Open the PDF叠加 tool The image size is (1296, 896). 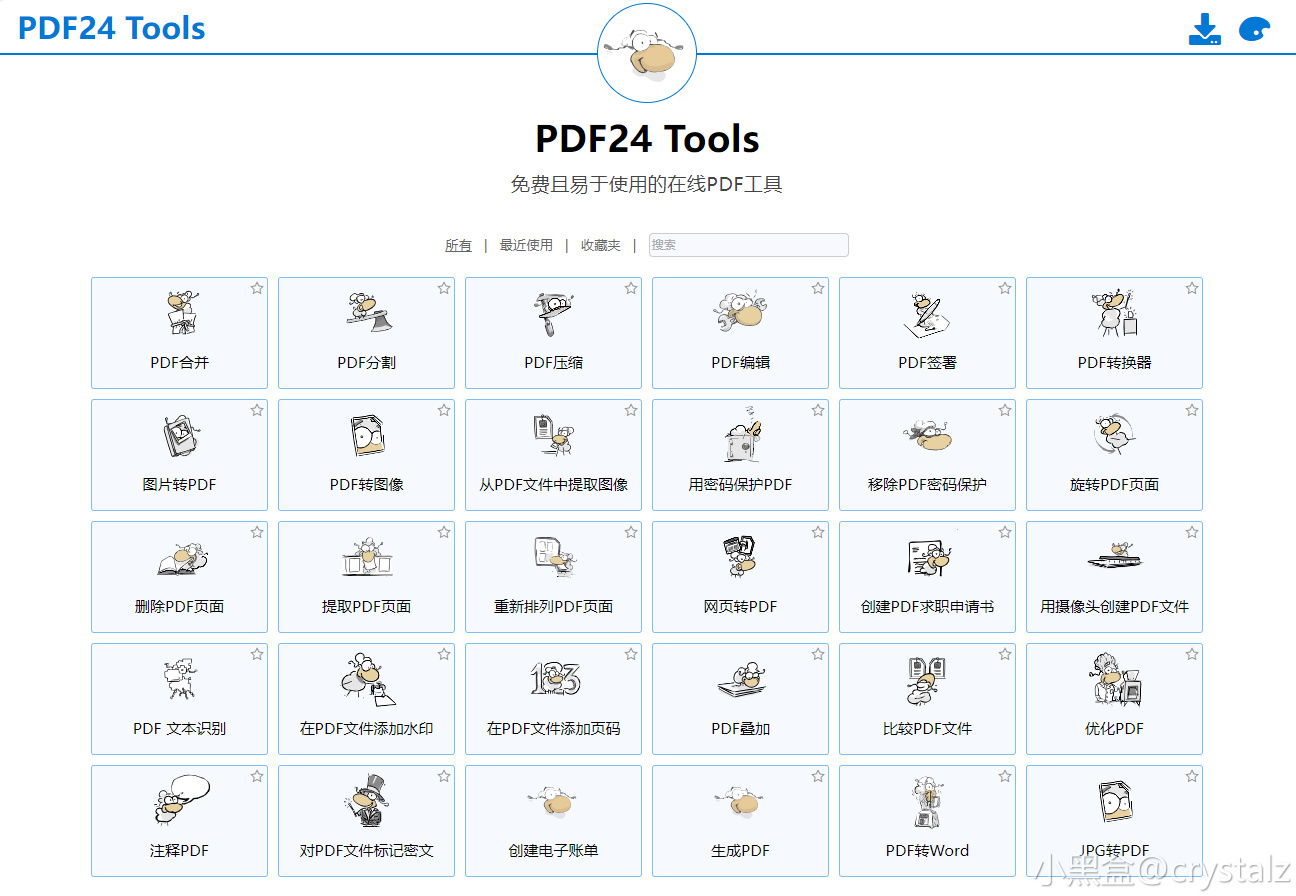point(740,699)
